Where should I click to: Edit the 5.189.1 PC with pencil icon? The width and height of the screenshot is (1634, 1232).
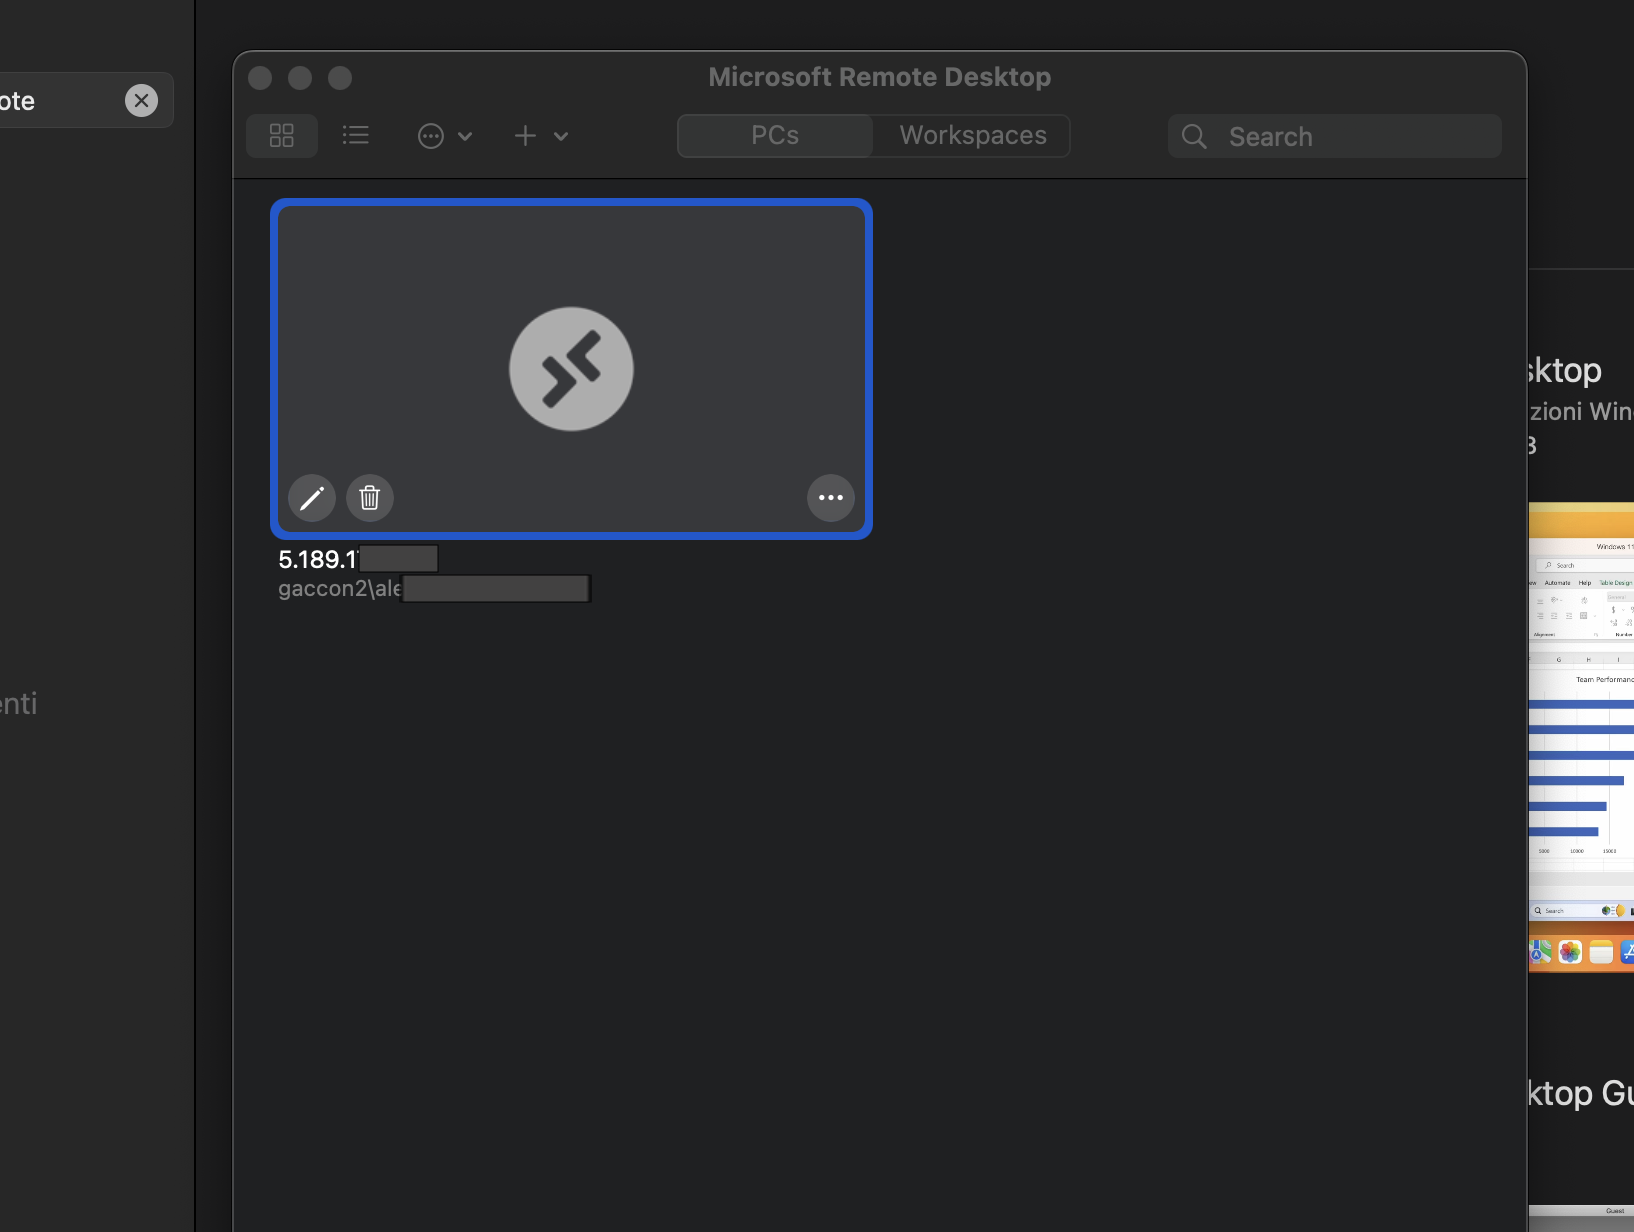pos(312,497)
